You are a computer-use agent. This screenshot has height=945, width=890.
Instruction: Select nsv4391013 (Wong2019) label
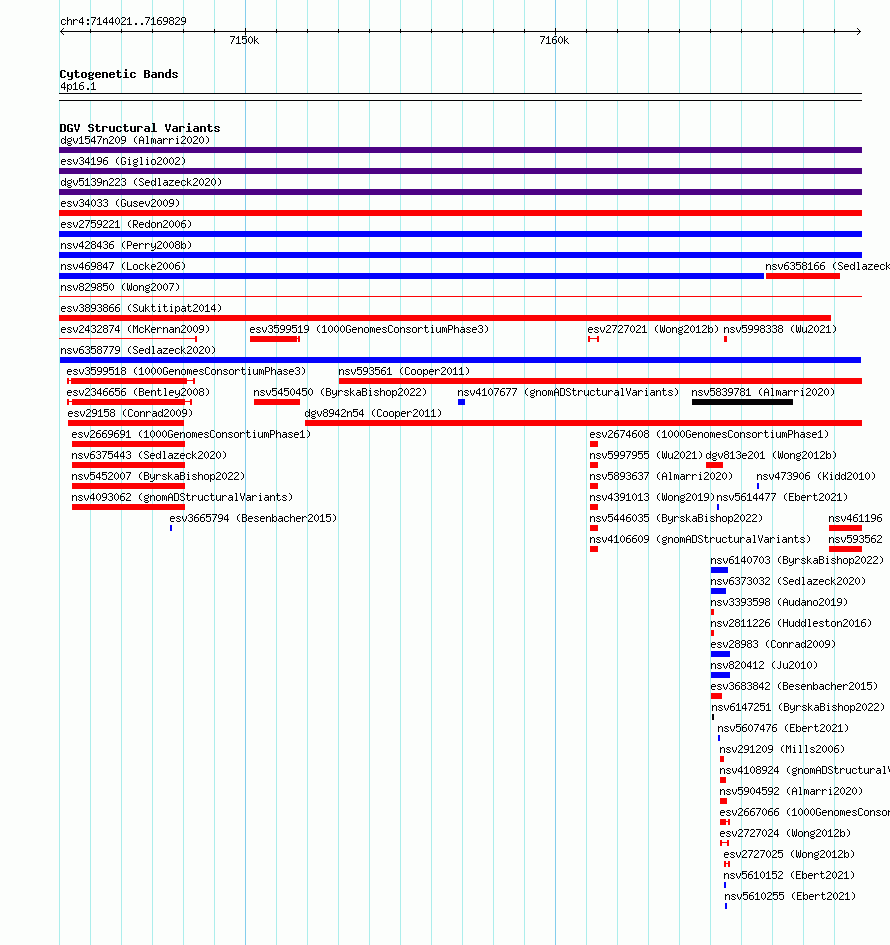coord(652,498)
